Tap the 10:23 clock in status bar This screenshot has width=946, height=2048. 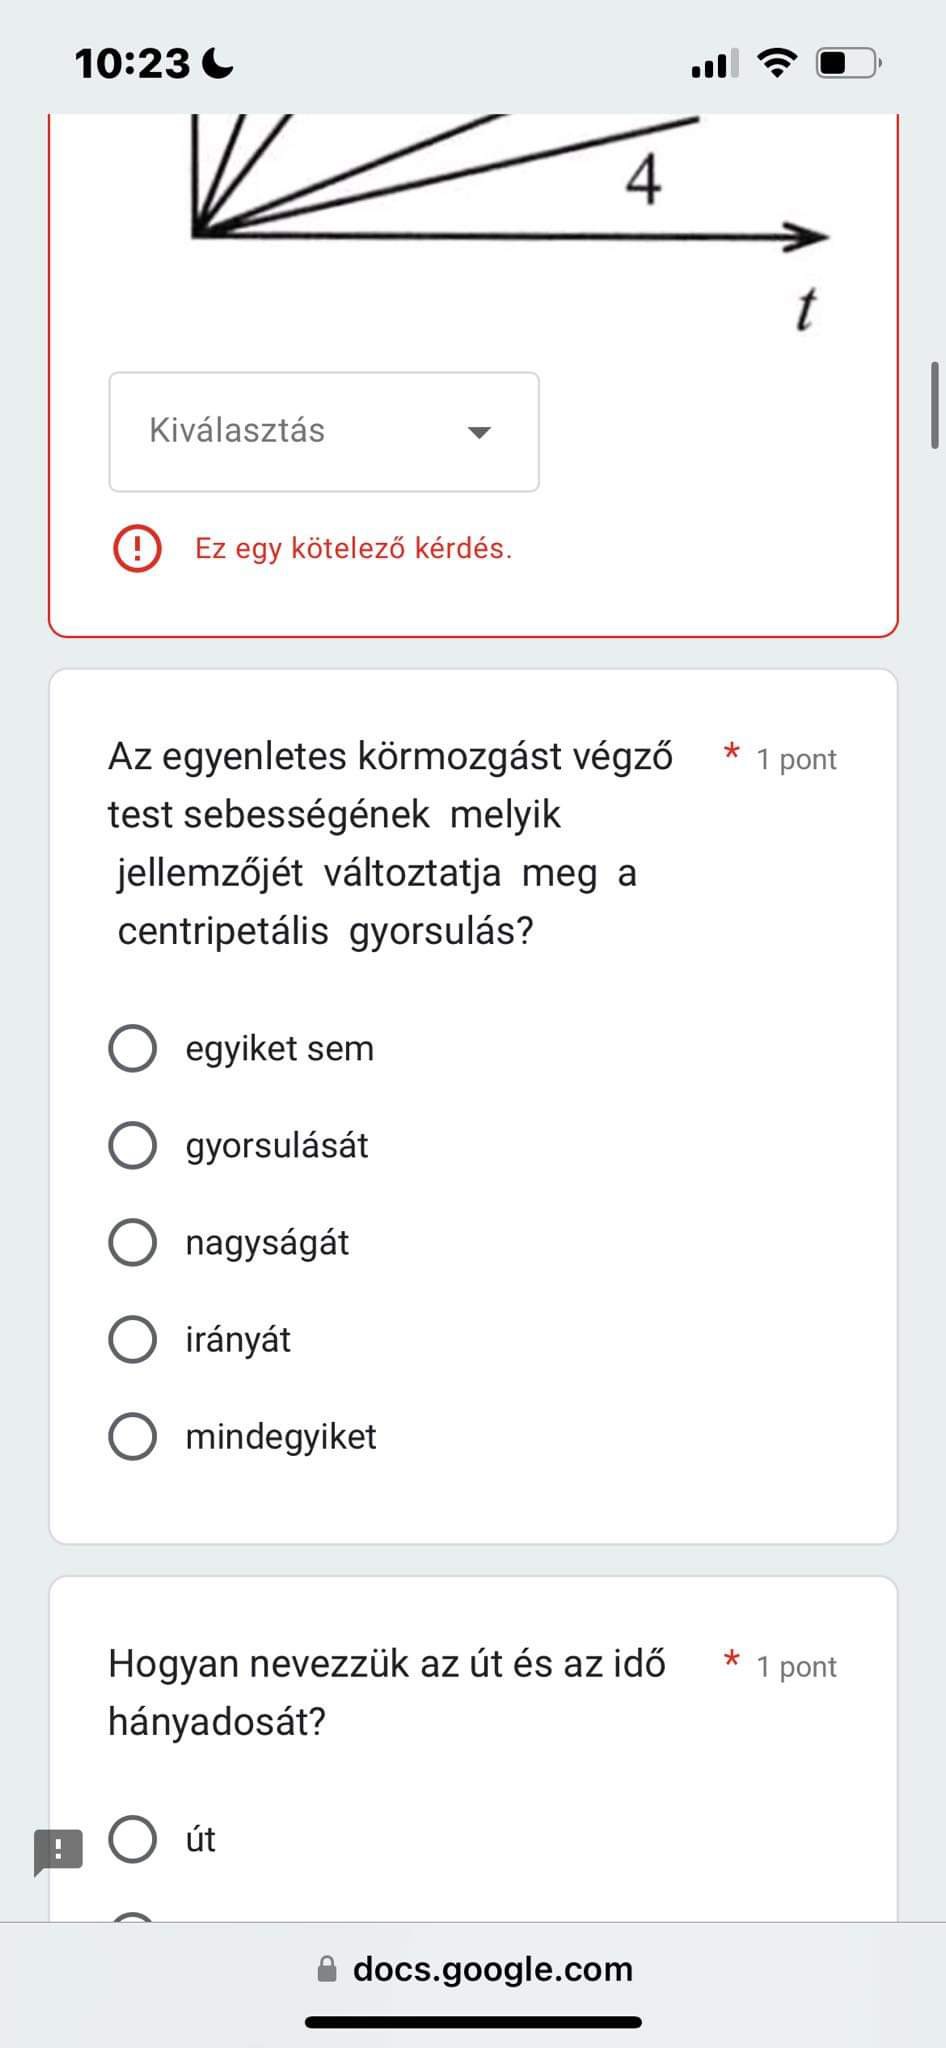pos(132,64)
